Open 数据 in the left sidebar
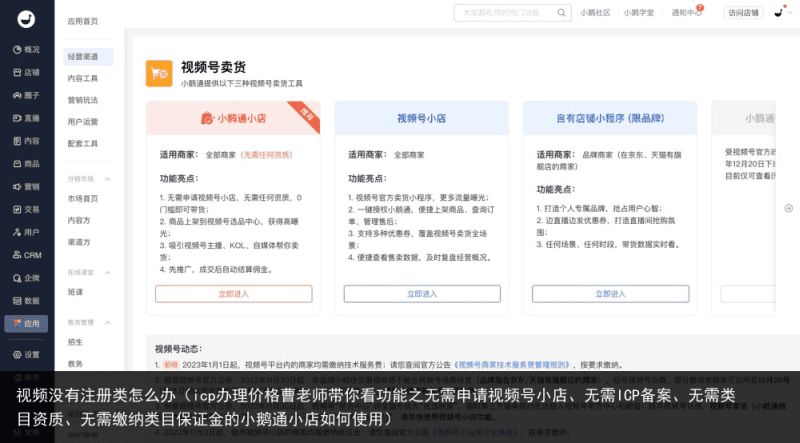 pyautogui.click(x=26, y=301)
